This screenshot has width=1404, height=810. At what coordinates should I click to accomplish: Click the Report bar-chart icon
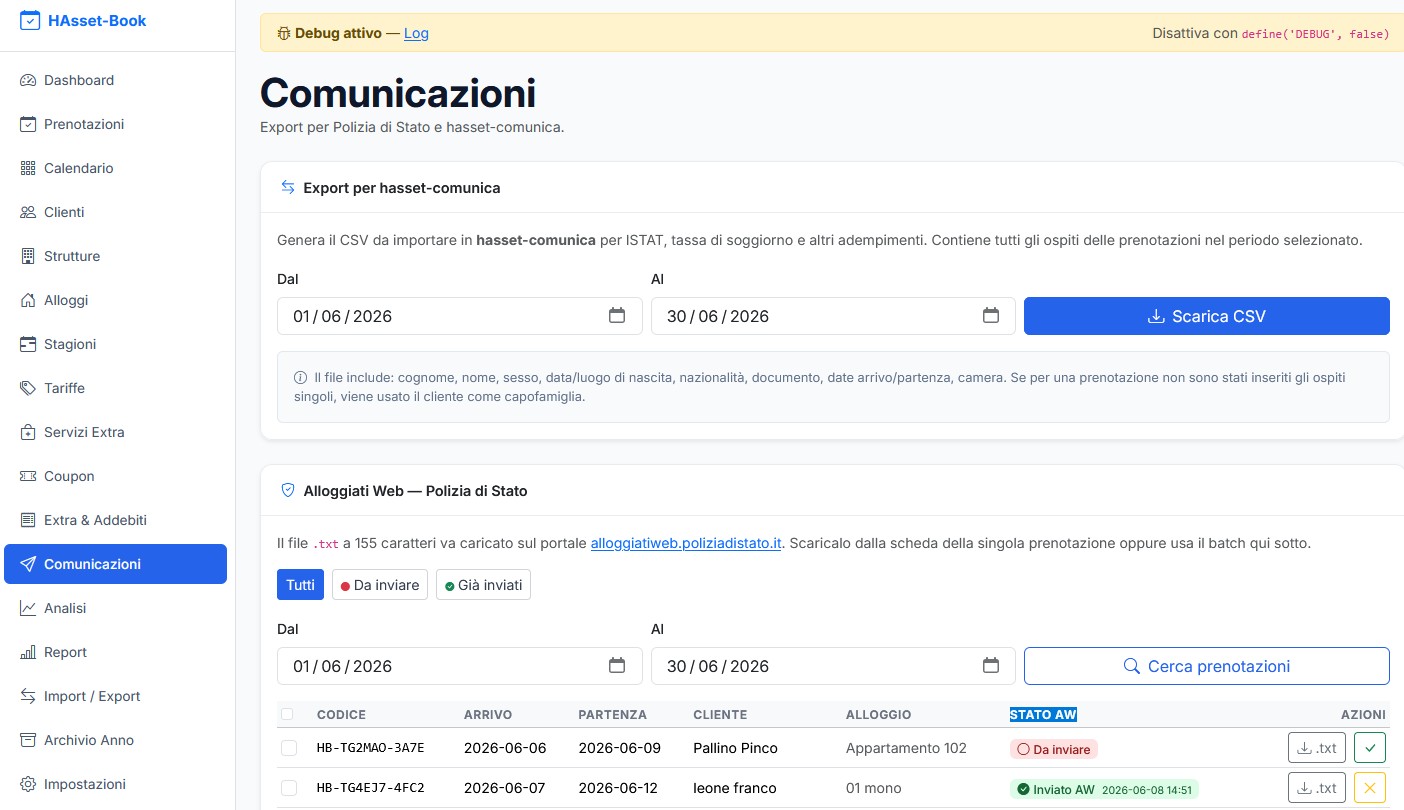[28, 652]
